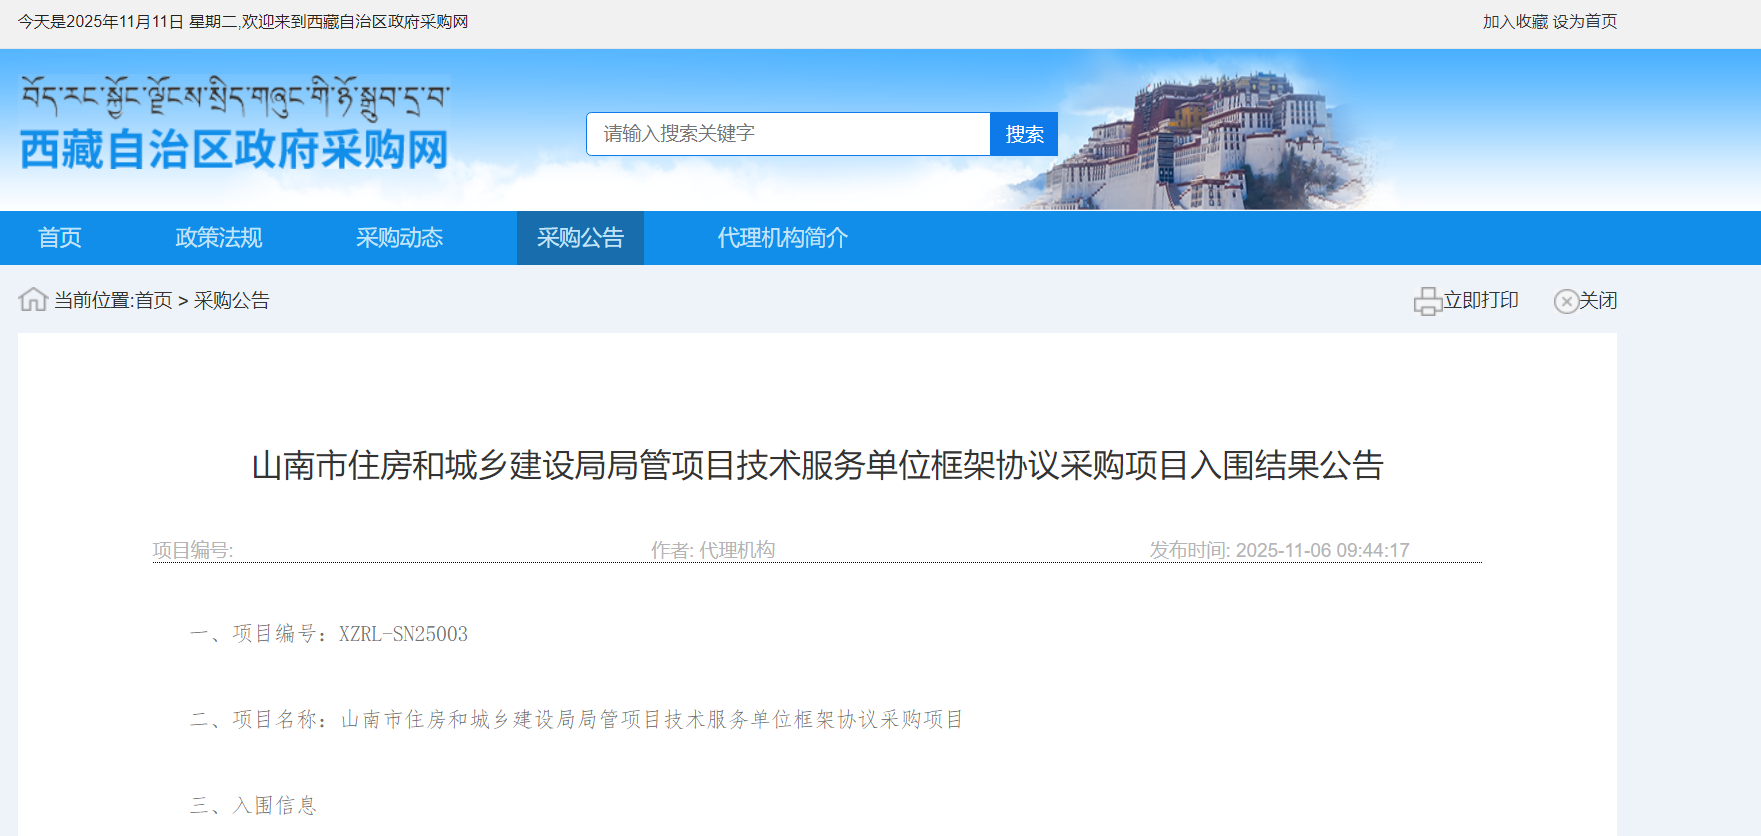Follow the 首页 breadcrumb link
This screenshot has width=1761, height=836.
(x=153, y=301)
